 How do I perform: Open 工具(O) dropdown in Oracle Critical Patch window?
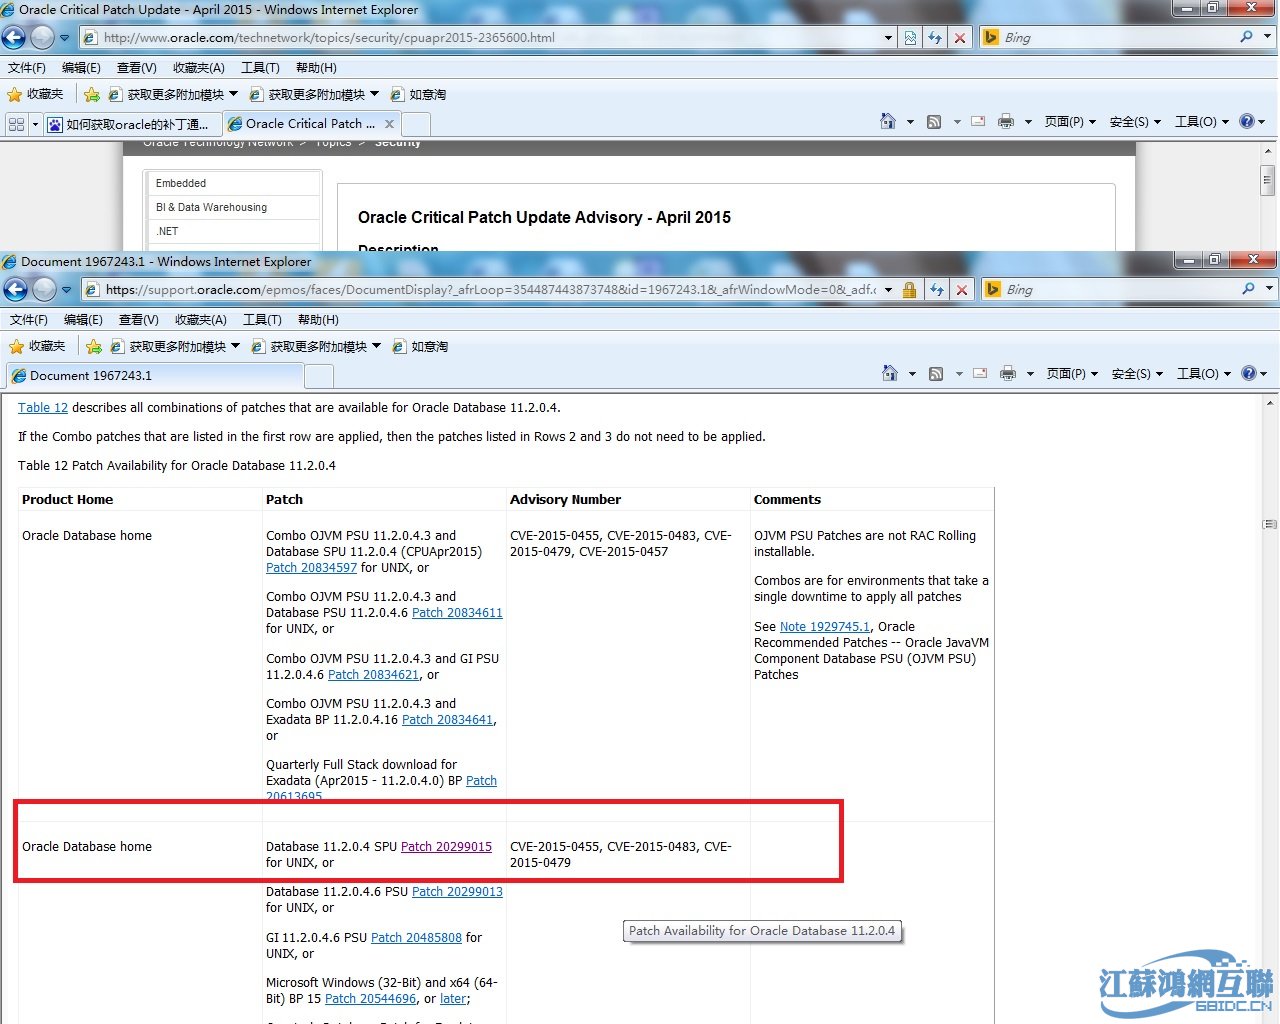pyautogui.click(x=1201, y=122)
